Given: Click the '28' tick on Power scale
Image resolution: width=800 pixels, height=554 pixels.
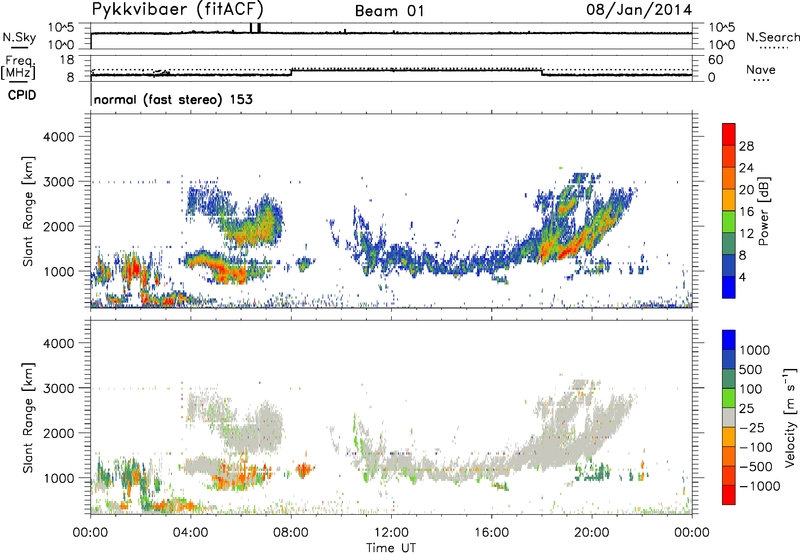Looking at the screenshot, I should (x=746, y=146).
